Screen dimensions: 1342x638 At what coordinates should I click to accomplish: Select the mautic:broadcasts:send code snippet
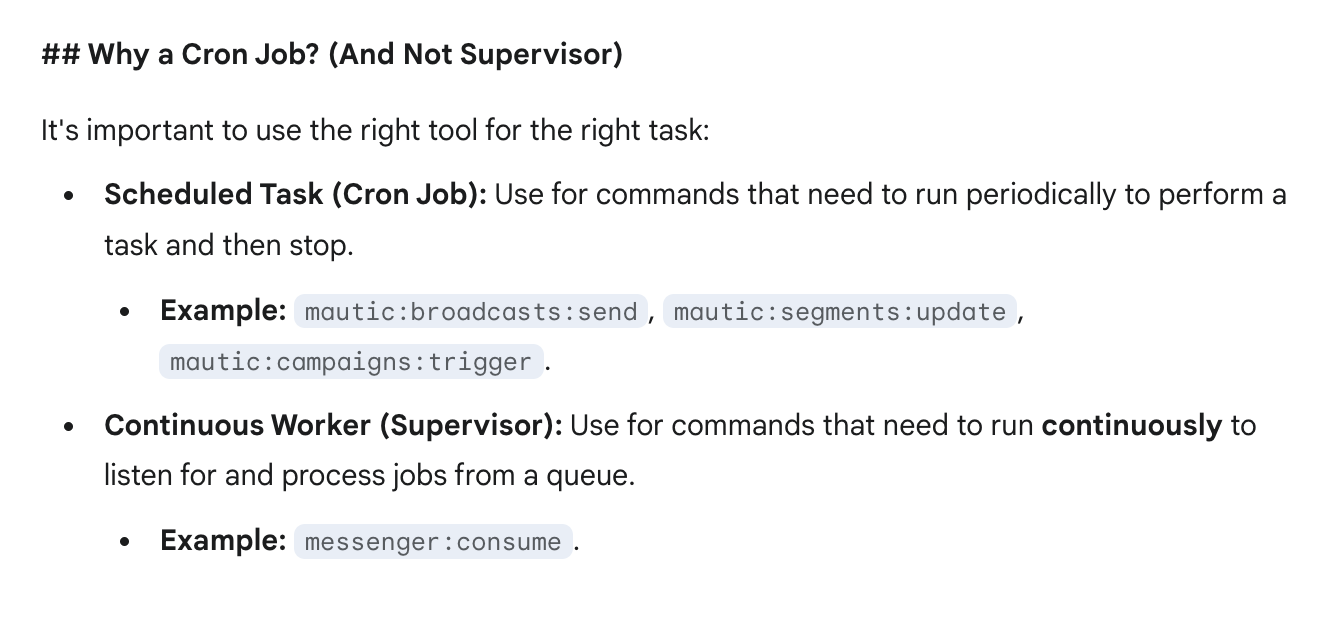470,312
